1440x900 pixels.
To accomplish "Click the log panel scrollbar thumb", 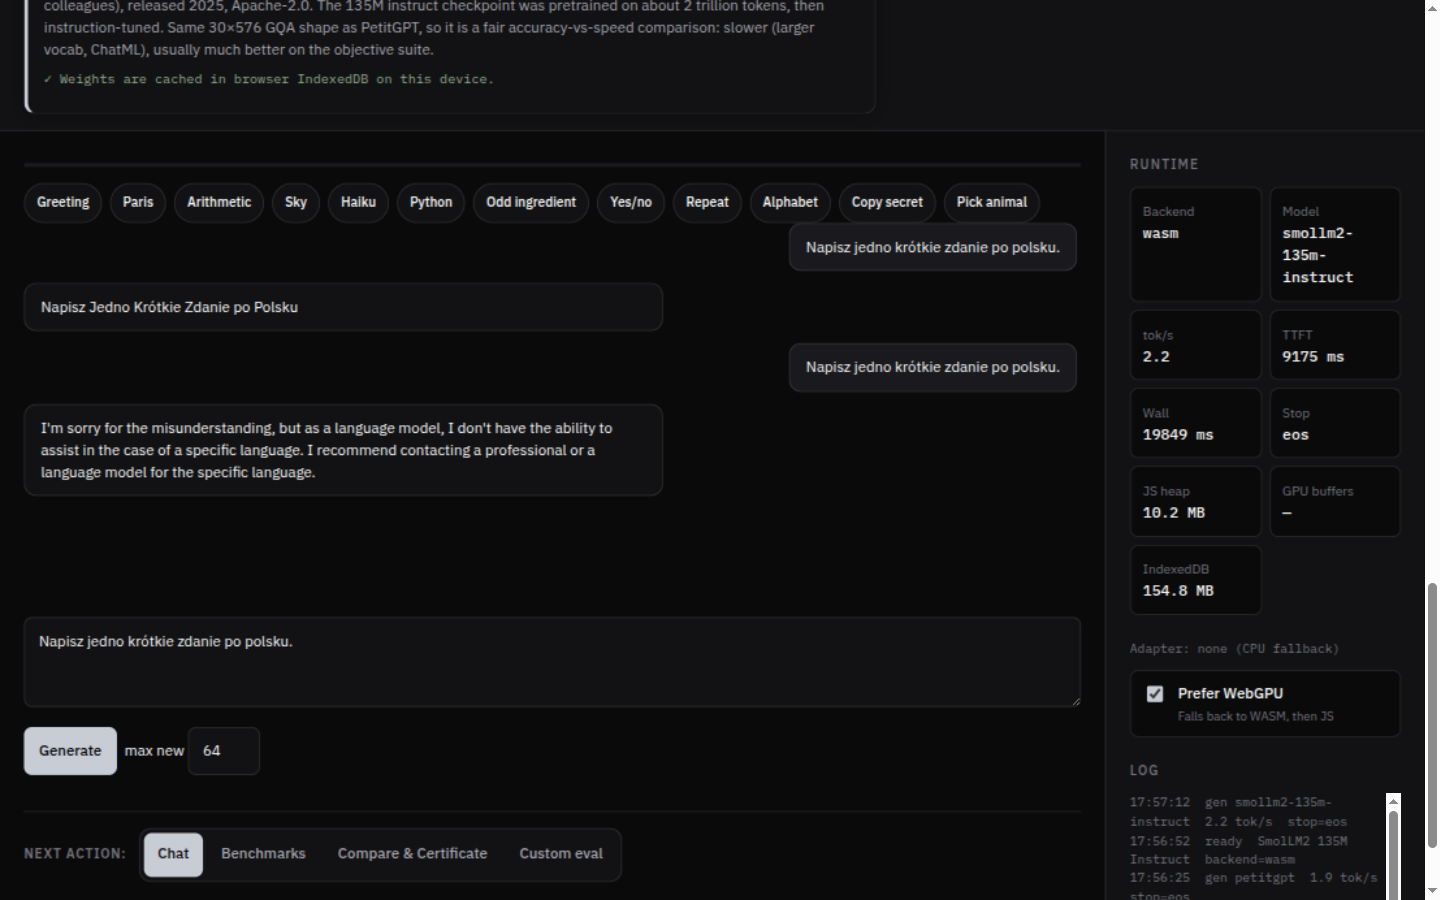I will tap(1393, 855).
